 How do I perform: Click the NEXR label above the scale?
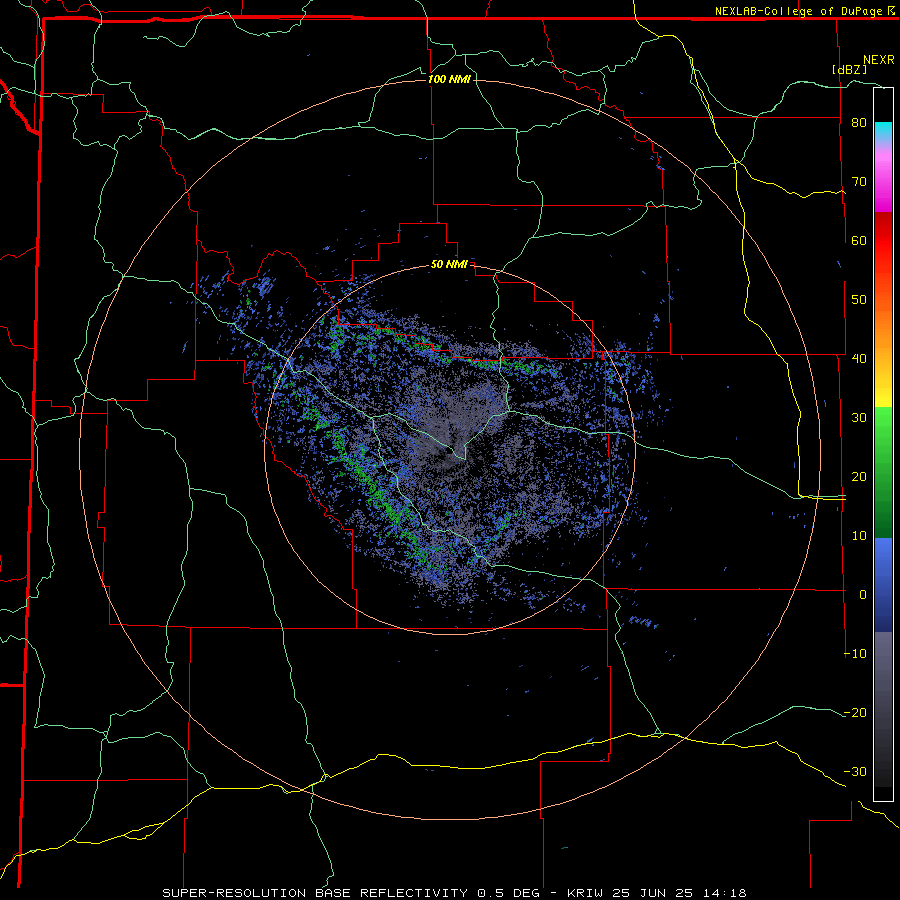[878, 60]
